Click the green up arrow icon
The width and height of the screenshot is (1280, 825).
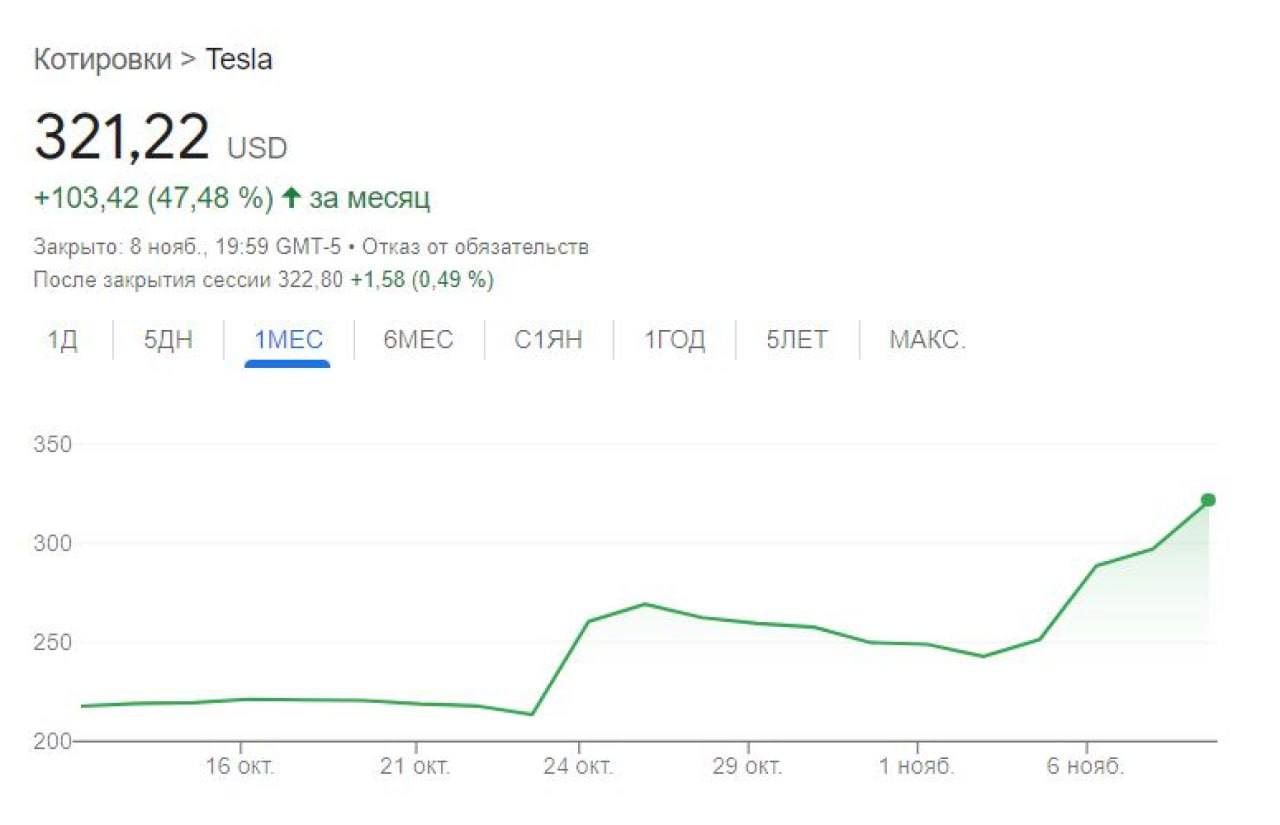coord(291,198)
